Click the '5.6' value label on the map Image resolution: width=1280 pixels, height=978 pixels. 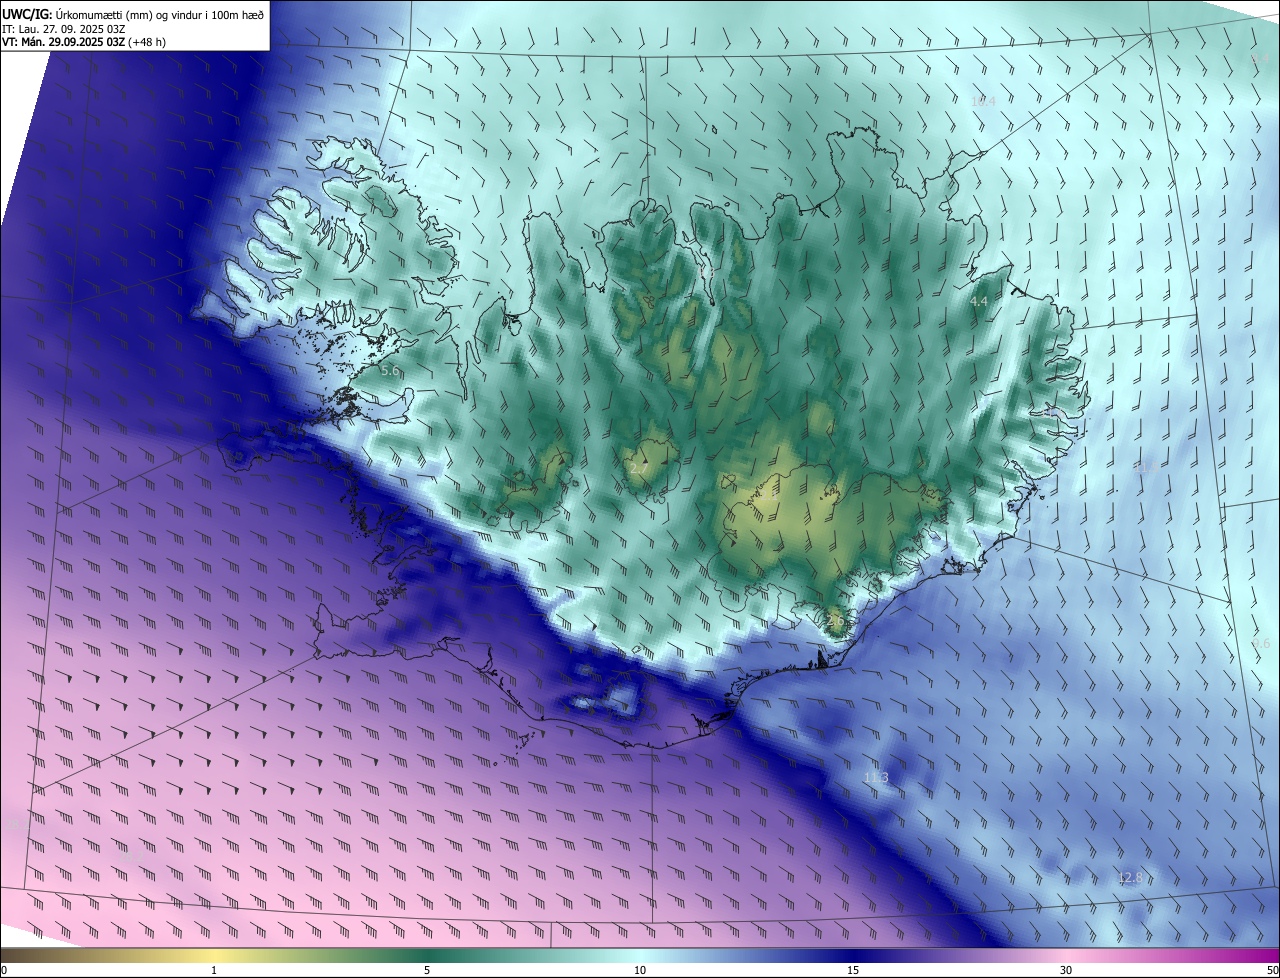pyautogui.click(x=390, y=371)
